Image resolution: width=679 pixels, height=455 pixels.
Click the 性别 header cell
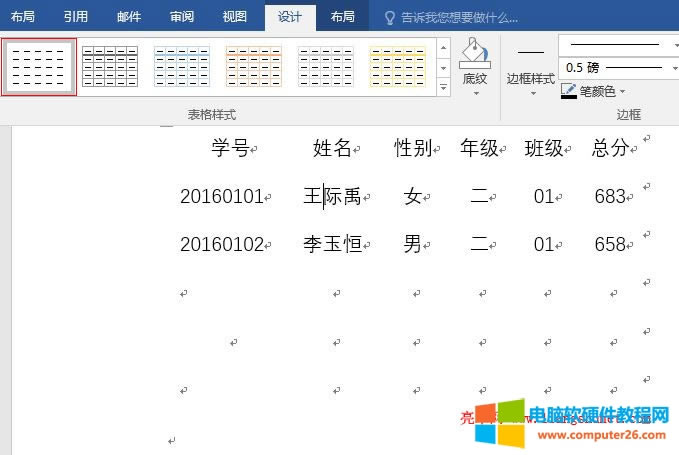point(413,148)
